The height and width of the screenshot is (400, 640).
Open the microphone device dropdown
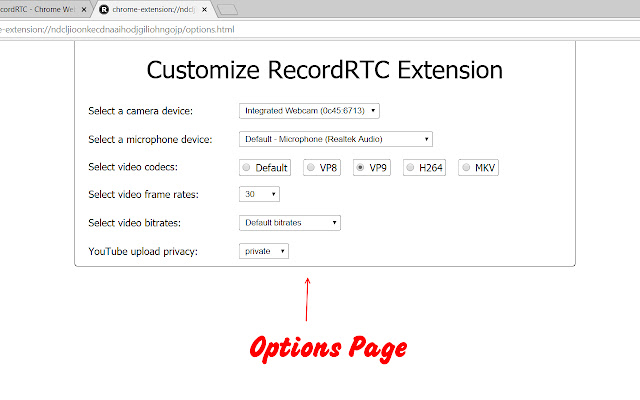336,139
